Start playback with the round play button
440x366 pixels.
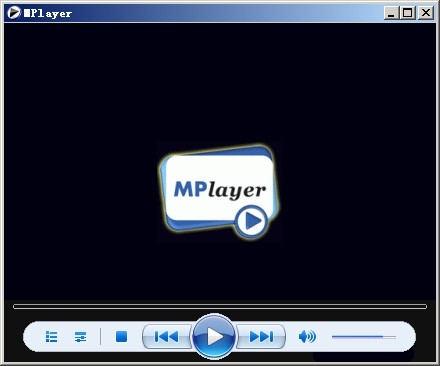click(x=214, y=336)
